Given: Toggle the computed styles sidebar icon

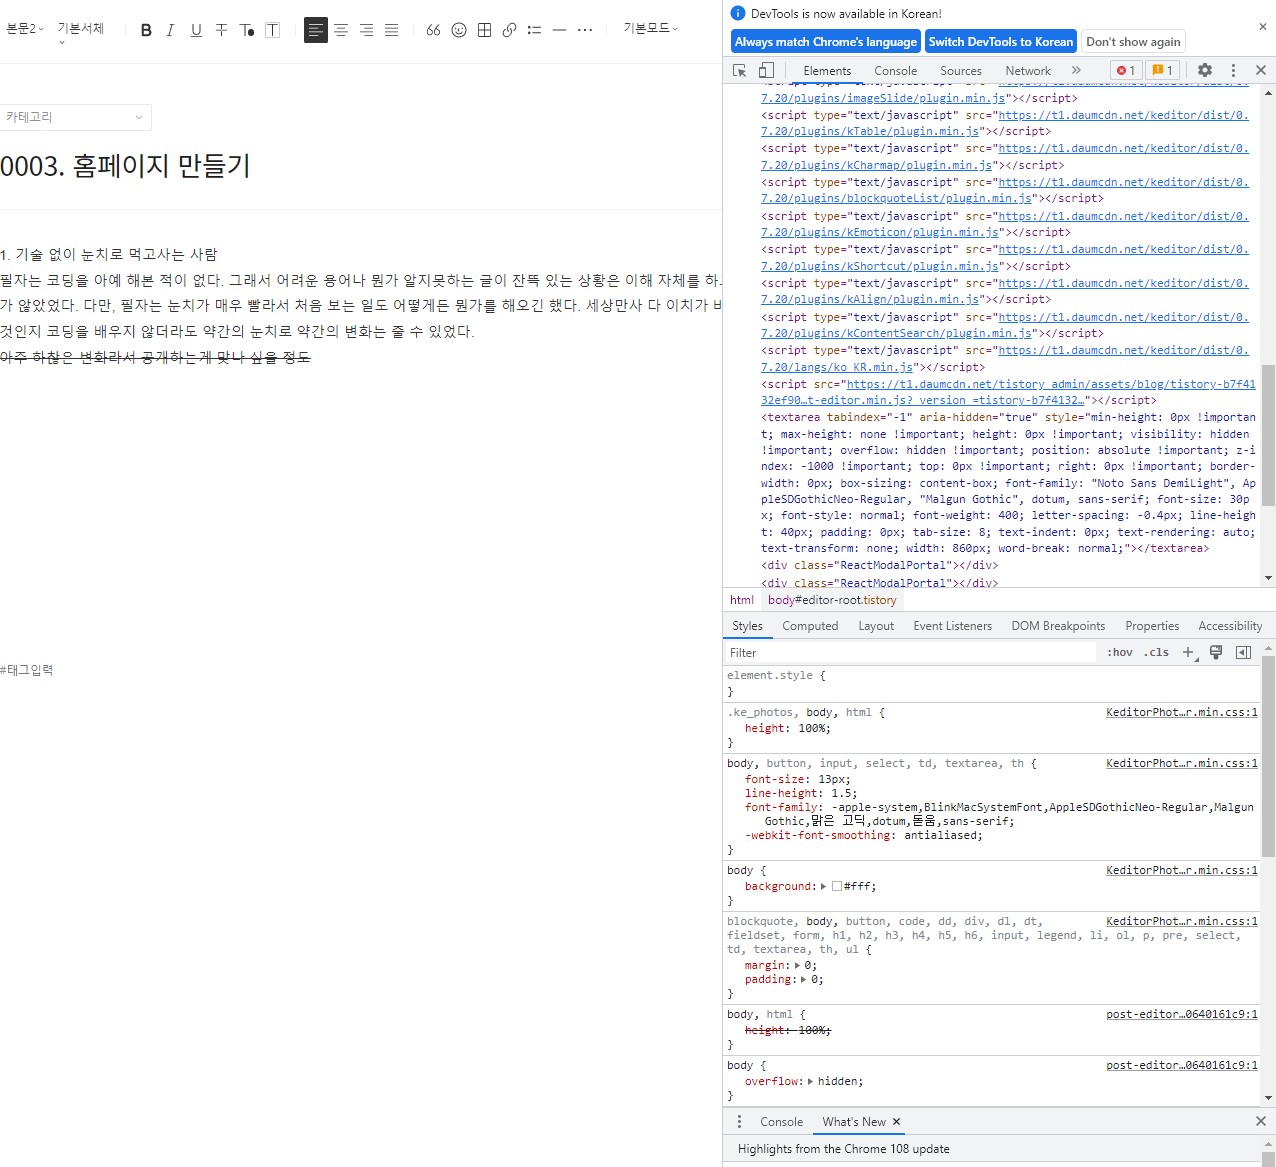Looking at the screenshot, I should (x=1243, y=652).
